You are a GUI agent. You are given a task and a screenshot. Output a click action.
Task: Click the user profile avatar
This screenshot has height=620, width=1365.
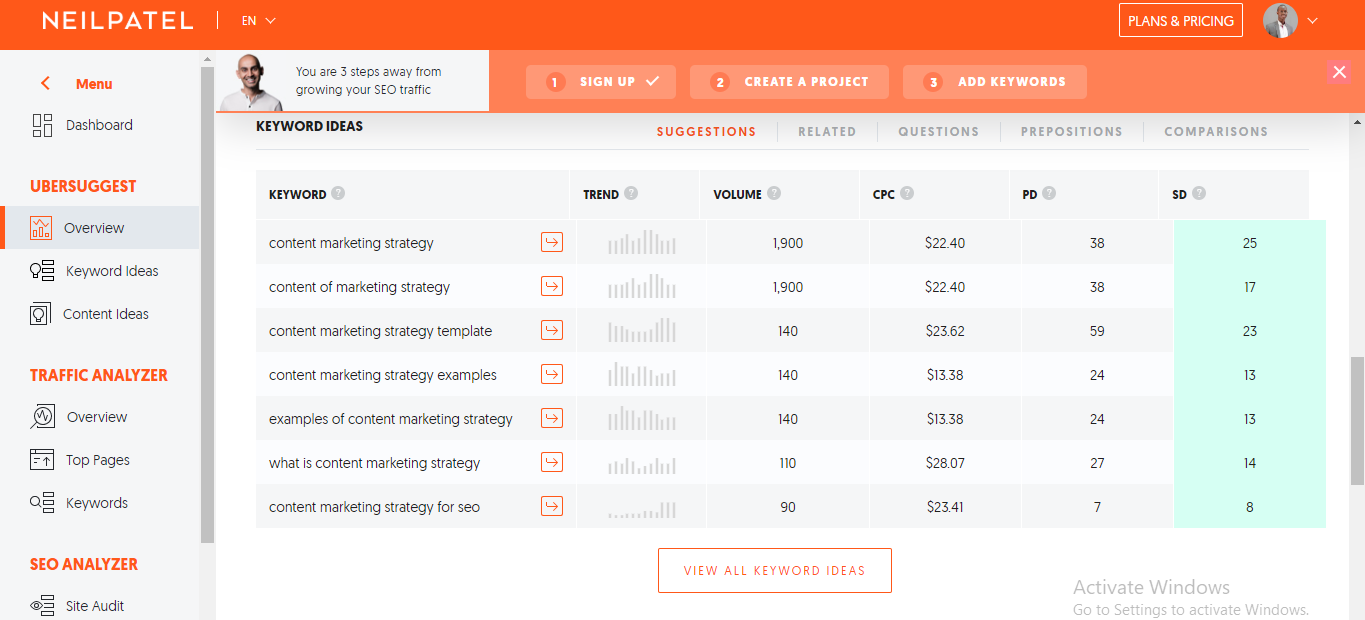(x=1280, y=20)
